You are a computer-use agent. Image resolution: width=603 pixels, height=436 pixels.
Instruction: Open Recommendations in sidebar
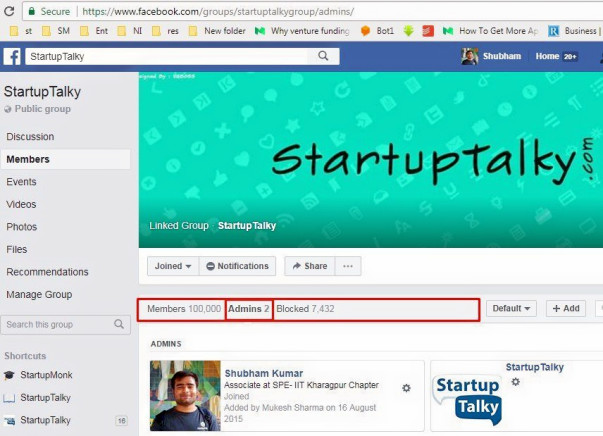click(x=47, y=272)
